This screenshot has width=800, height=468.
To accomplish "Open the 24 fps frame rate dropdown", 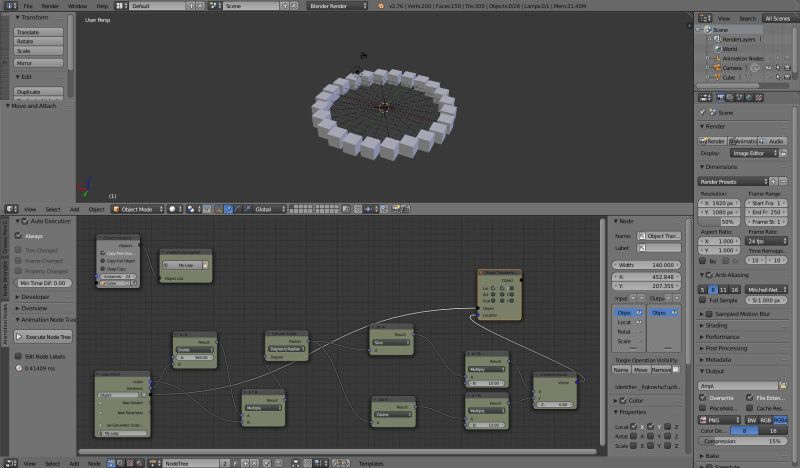I will click(767, 241).
